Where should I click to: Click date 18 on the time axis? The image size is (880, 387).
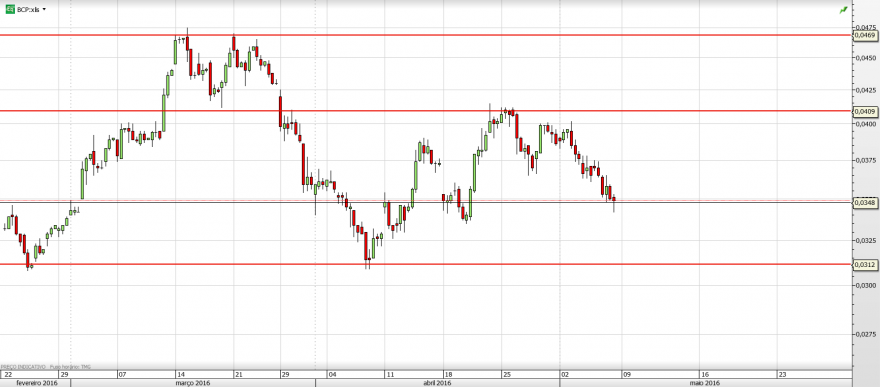tap(447, 374)
